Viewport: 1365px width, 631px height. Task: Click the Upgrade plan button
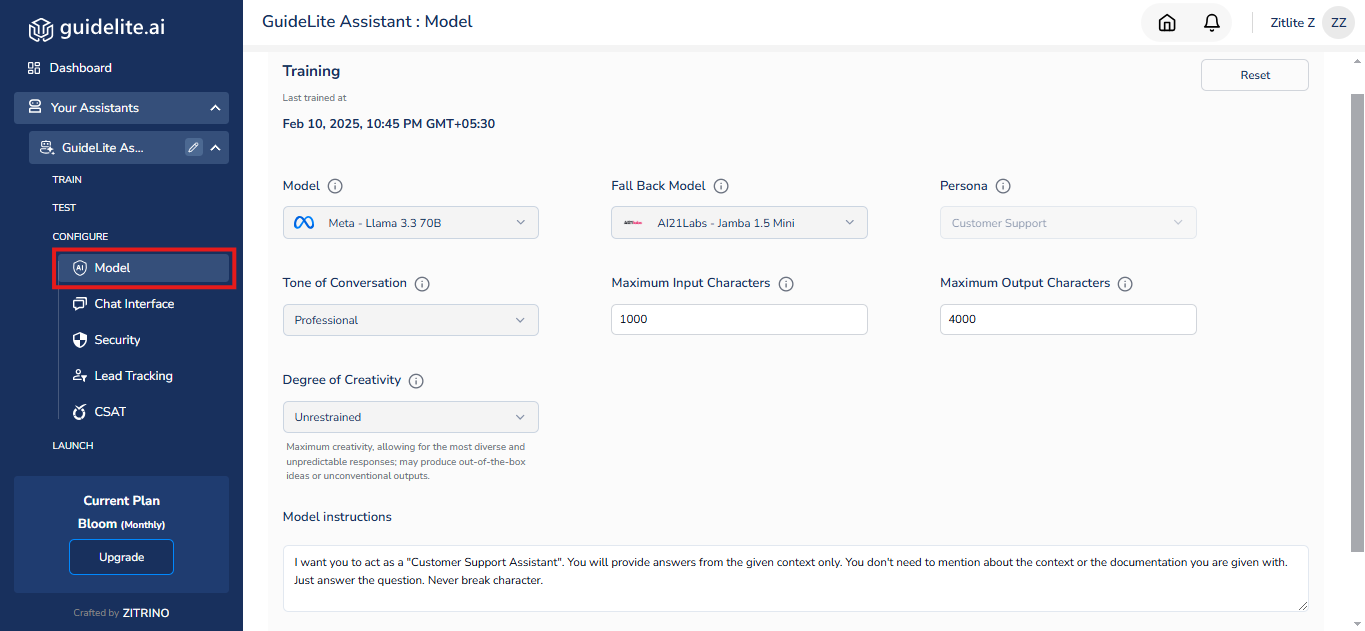coord(121,557)
